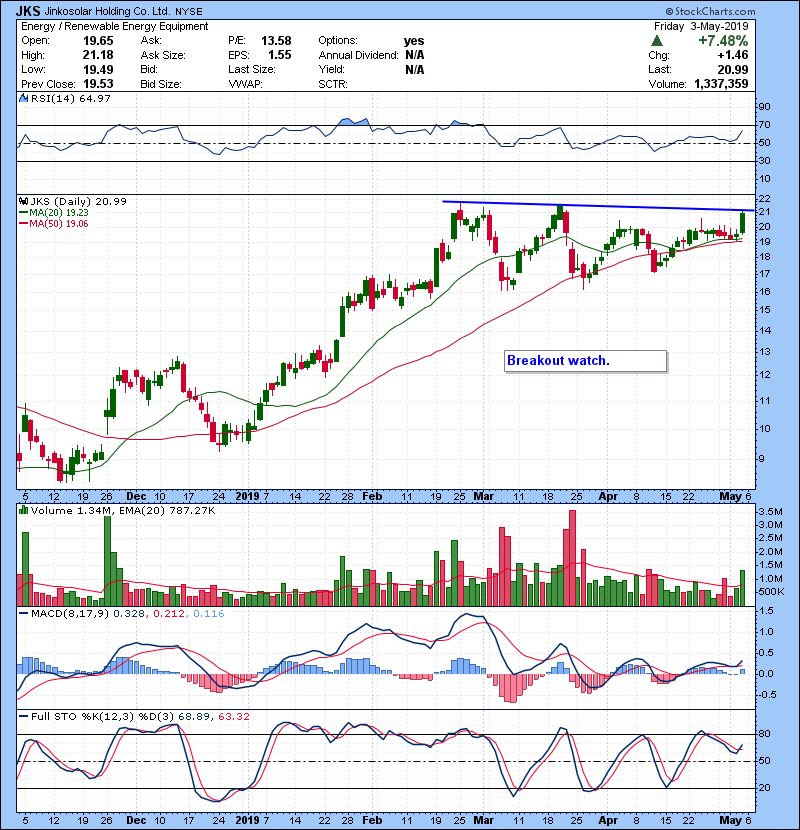Click the Dec label on the price chart axis

(x=136, y=497)
